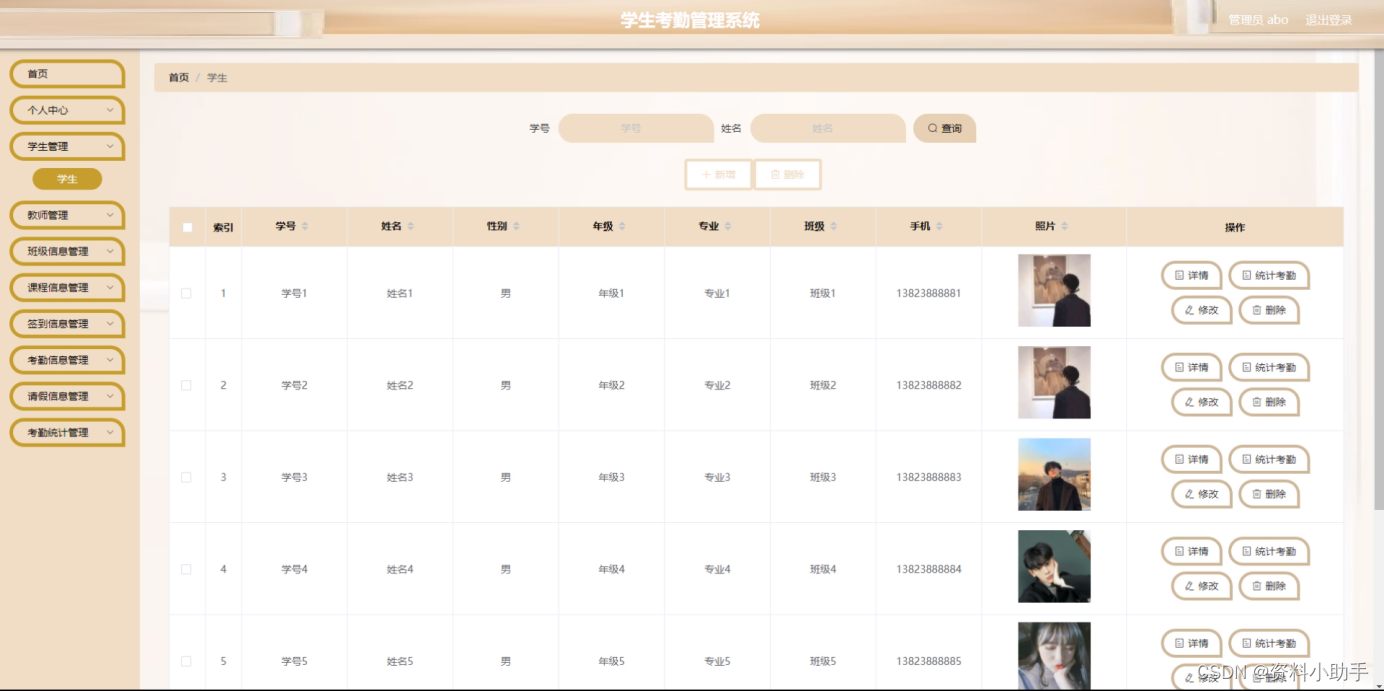
Task: Sort the 照片 column using its arrows
Action: click(1065, 227)
